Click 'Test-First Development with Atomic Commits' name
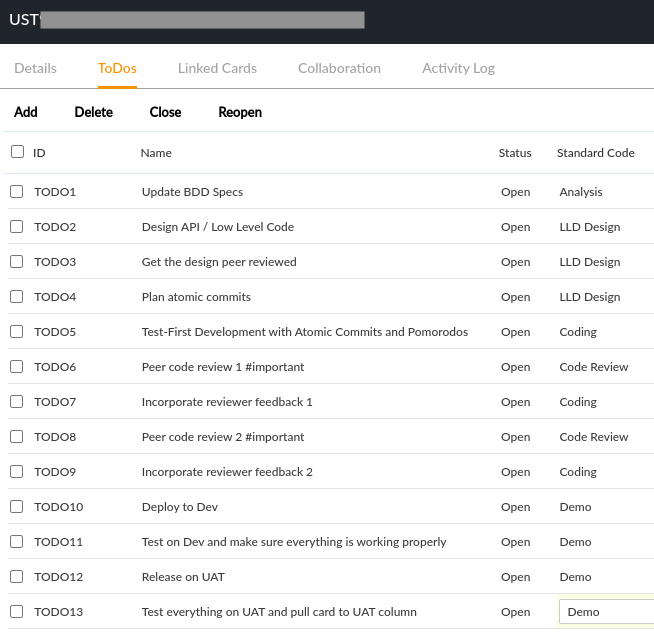The width and height of the screenshot is (654, 639). [305, 332]
